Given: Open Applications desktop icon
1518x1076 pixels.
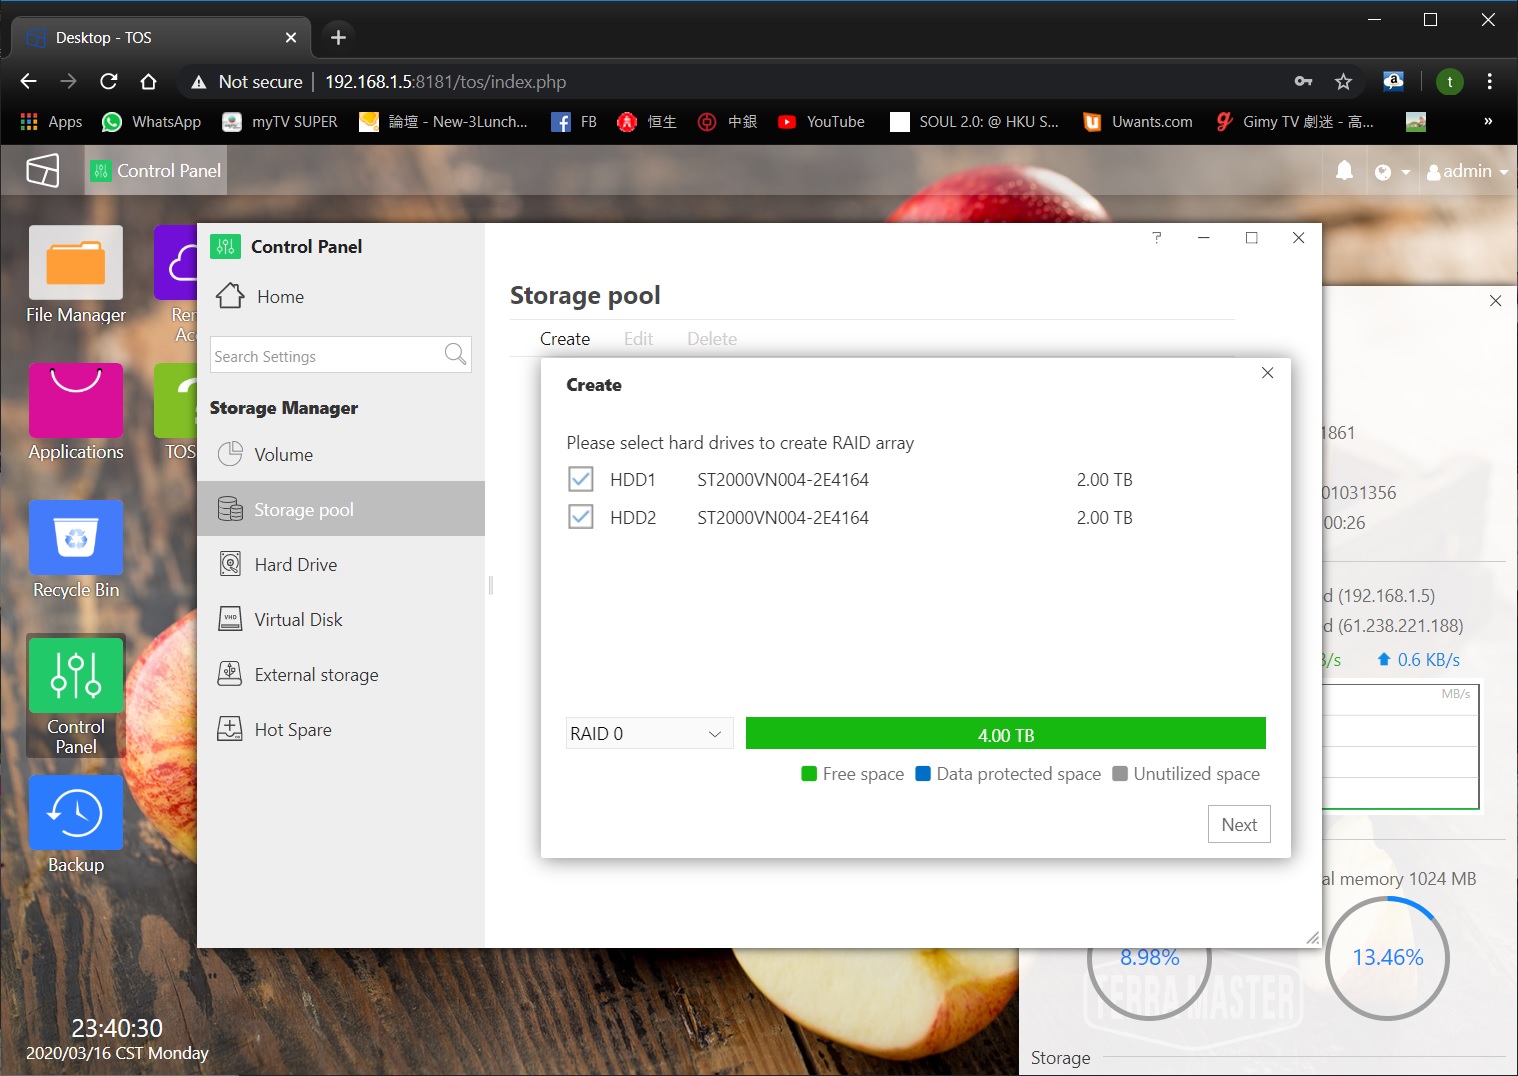Looking at the screenshot, I should tap(76, 401).
